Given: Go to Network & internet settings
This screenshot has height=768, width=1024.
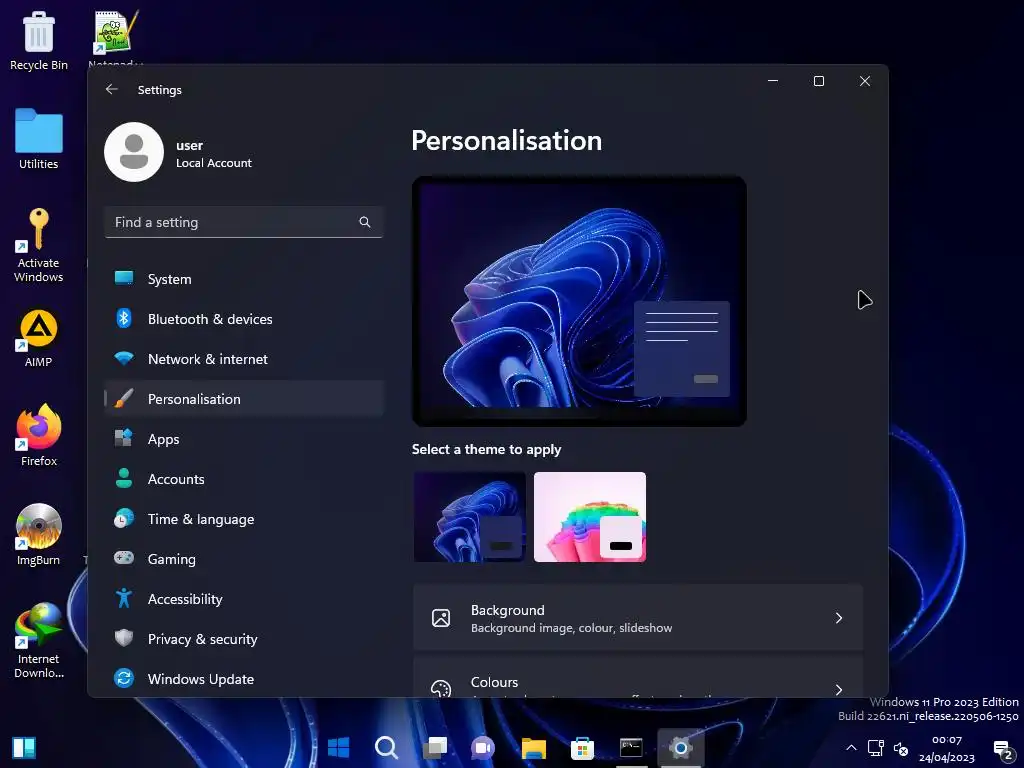Looking at the screenshot, I should pyautogui.click(x=244, y=359).
